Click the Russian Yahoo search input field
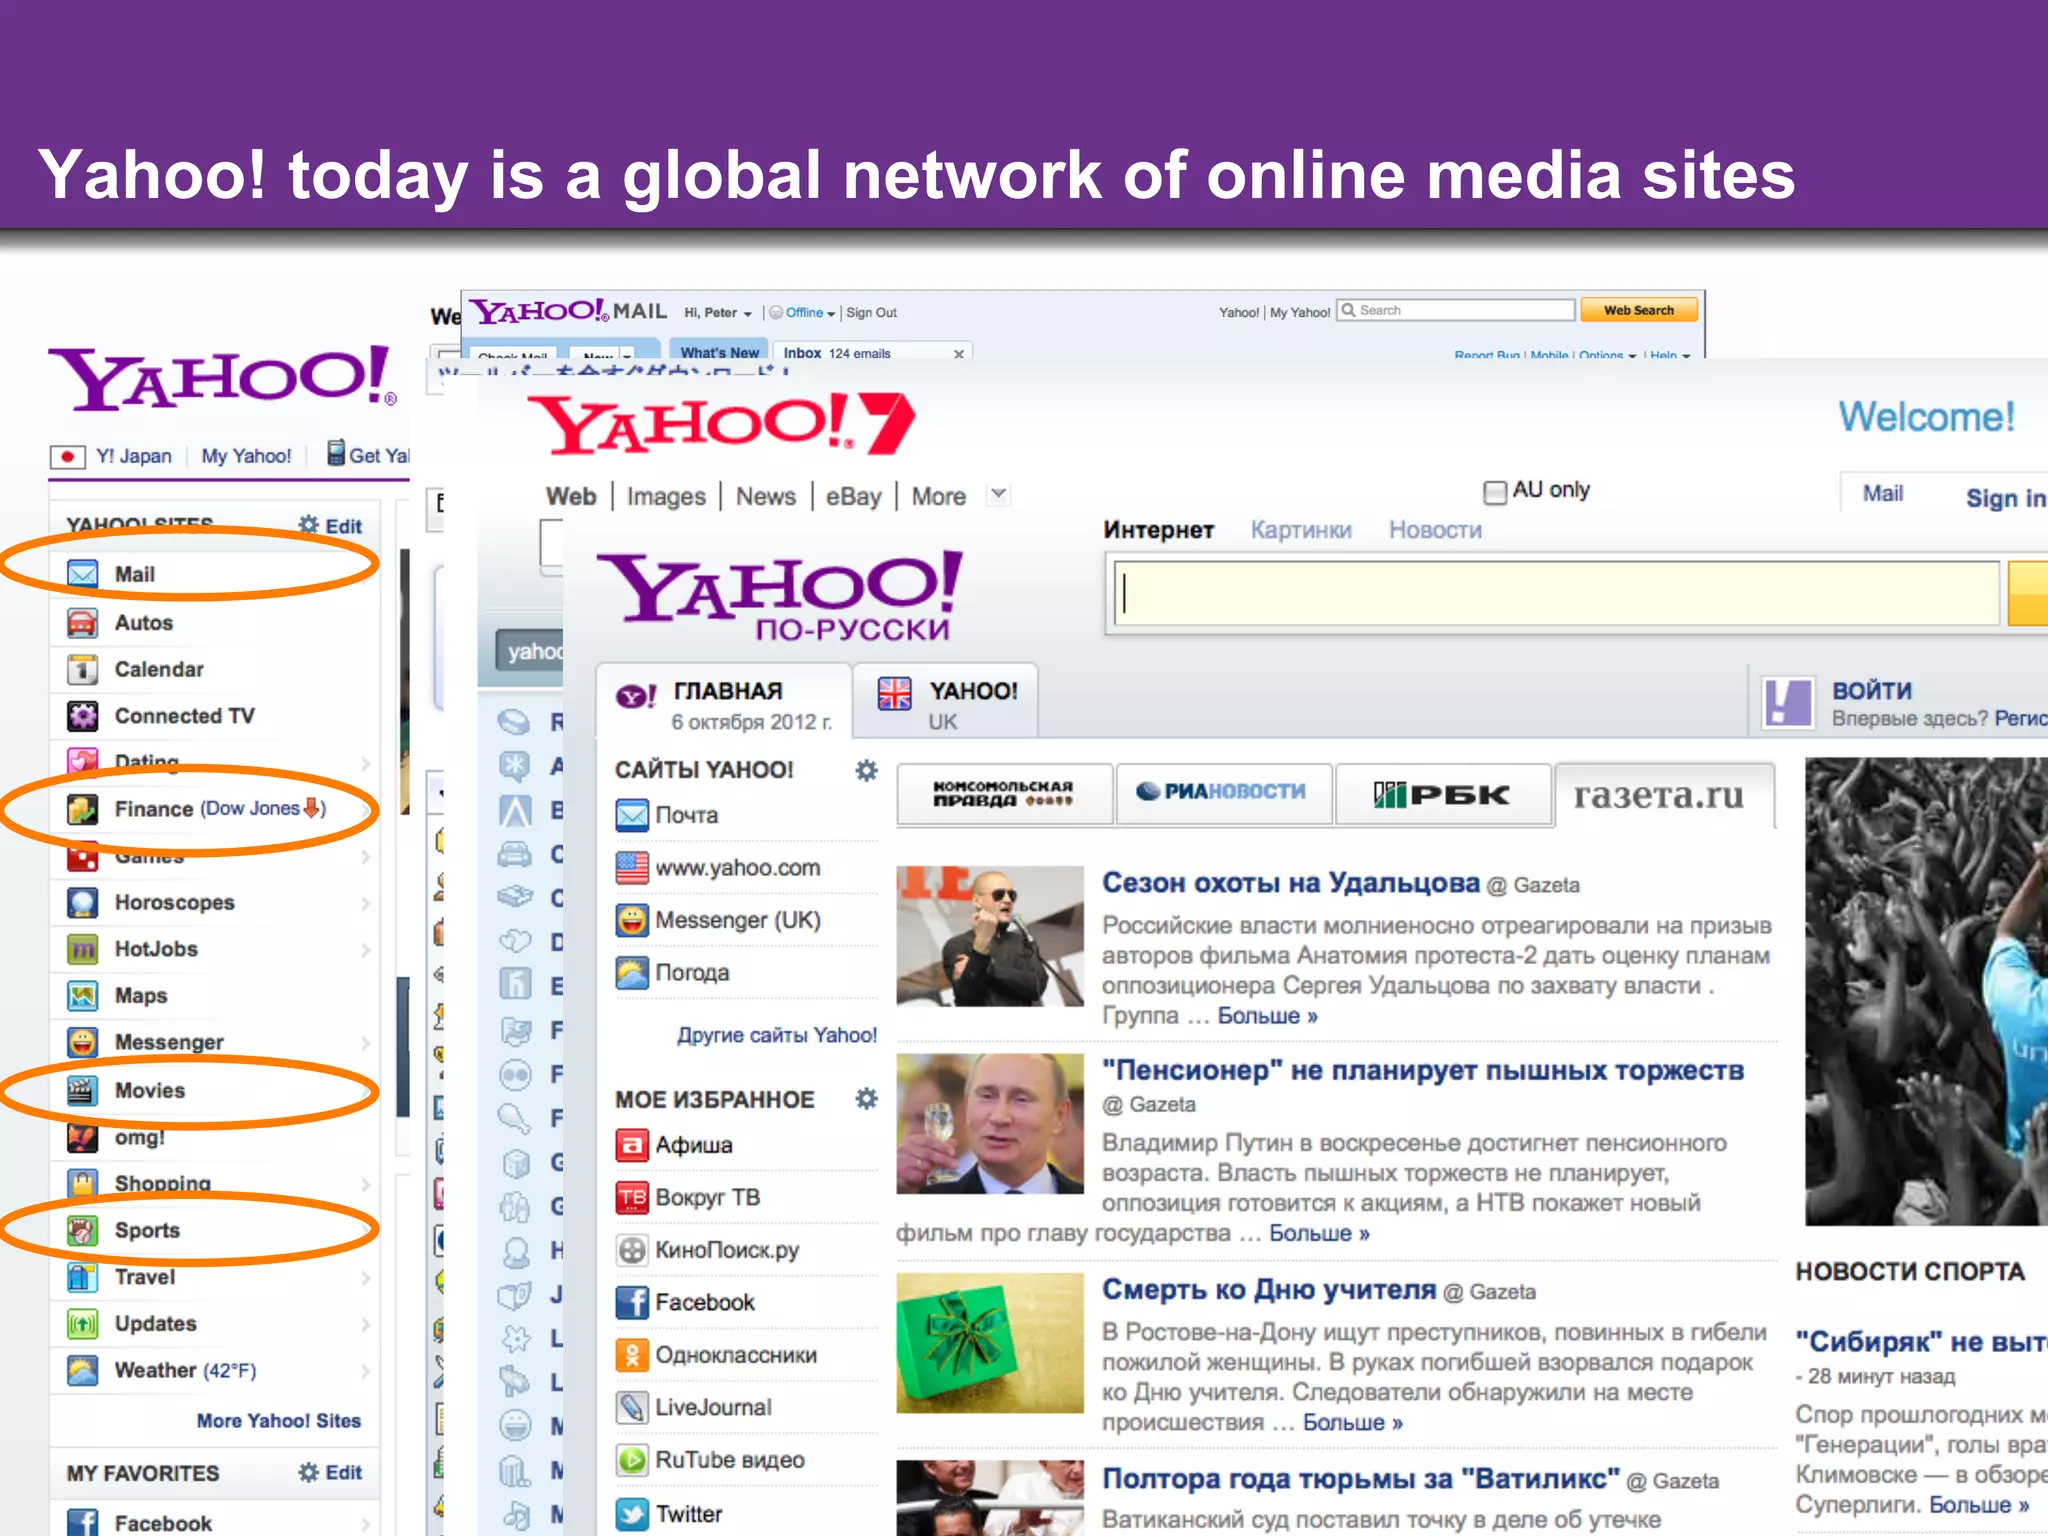 1556,594
